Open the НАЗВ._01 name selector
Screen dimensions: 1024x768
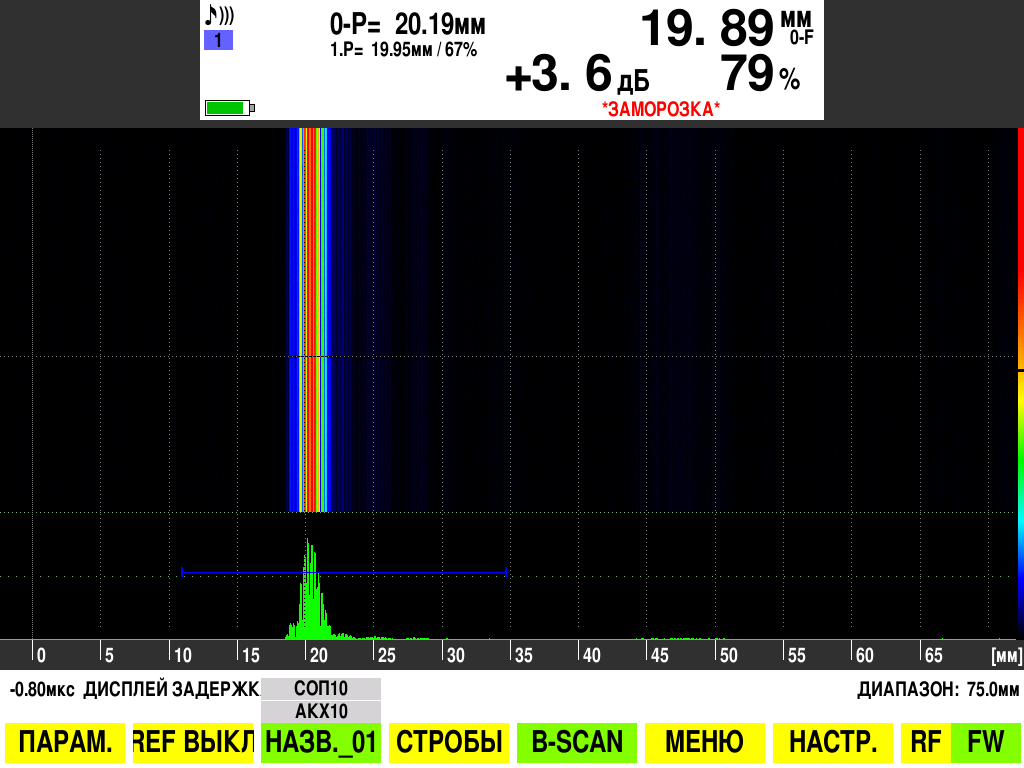click(320, 741)
